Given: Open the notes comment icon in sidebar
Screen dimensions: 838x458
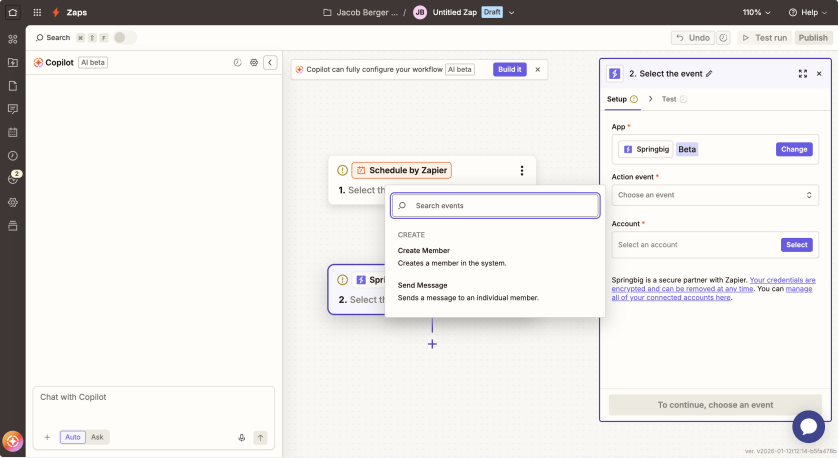Looking at the screenshot, I should pyautogui.click(x=13, y=109).
